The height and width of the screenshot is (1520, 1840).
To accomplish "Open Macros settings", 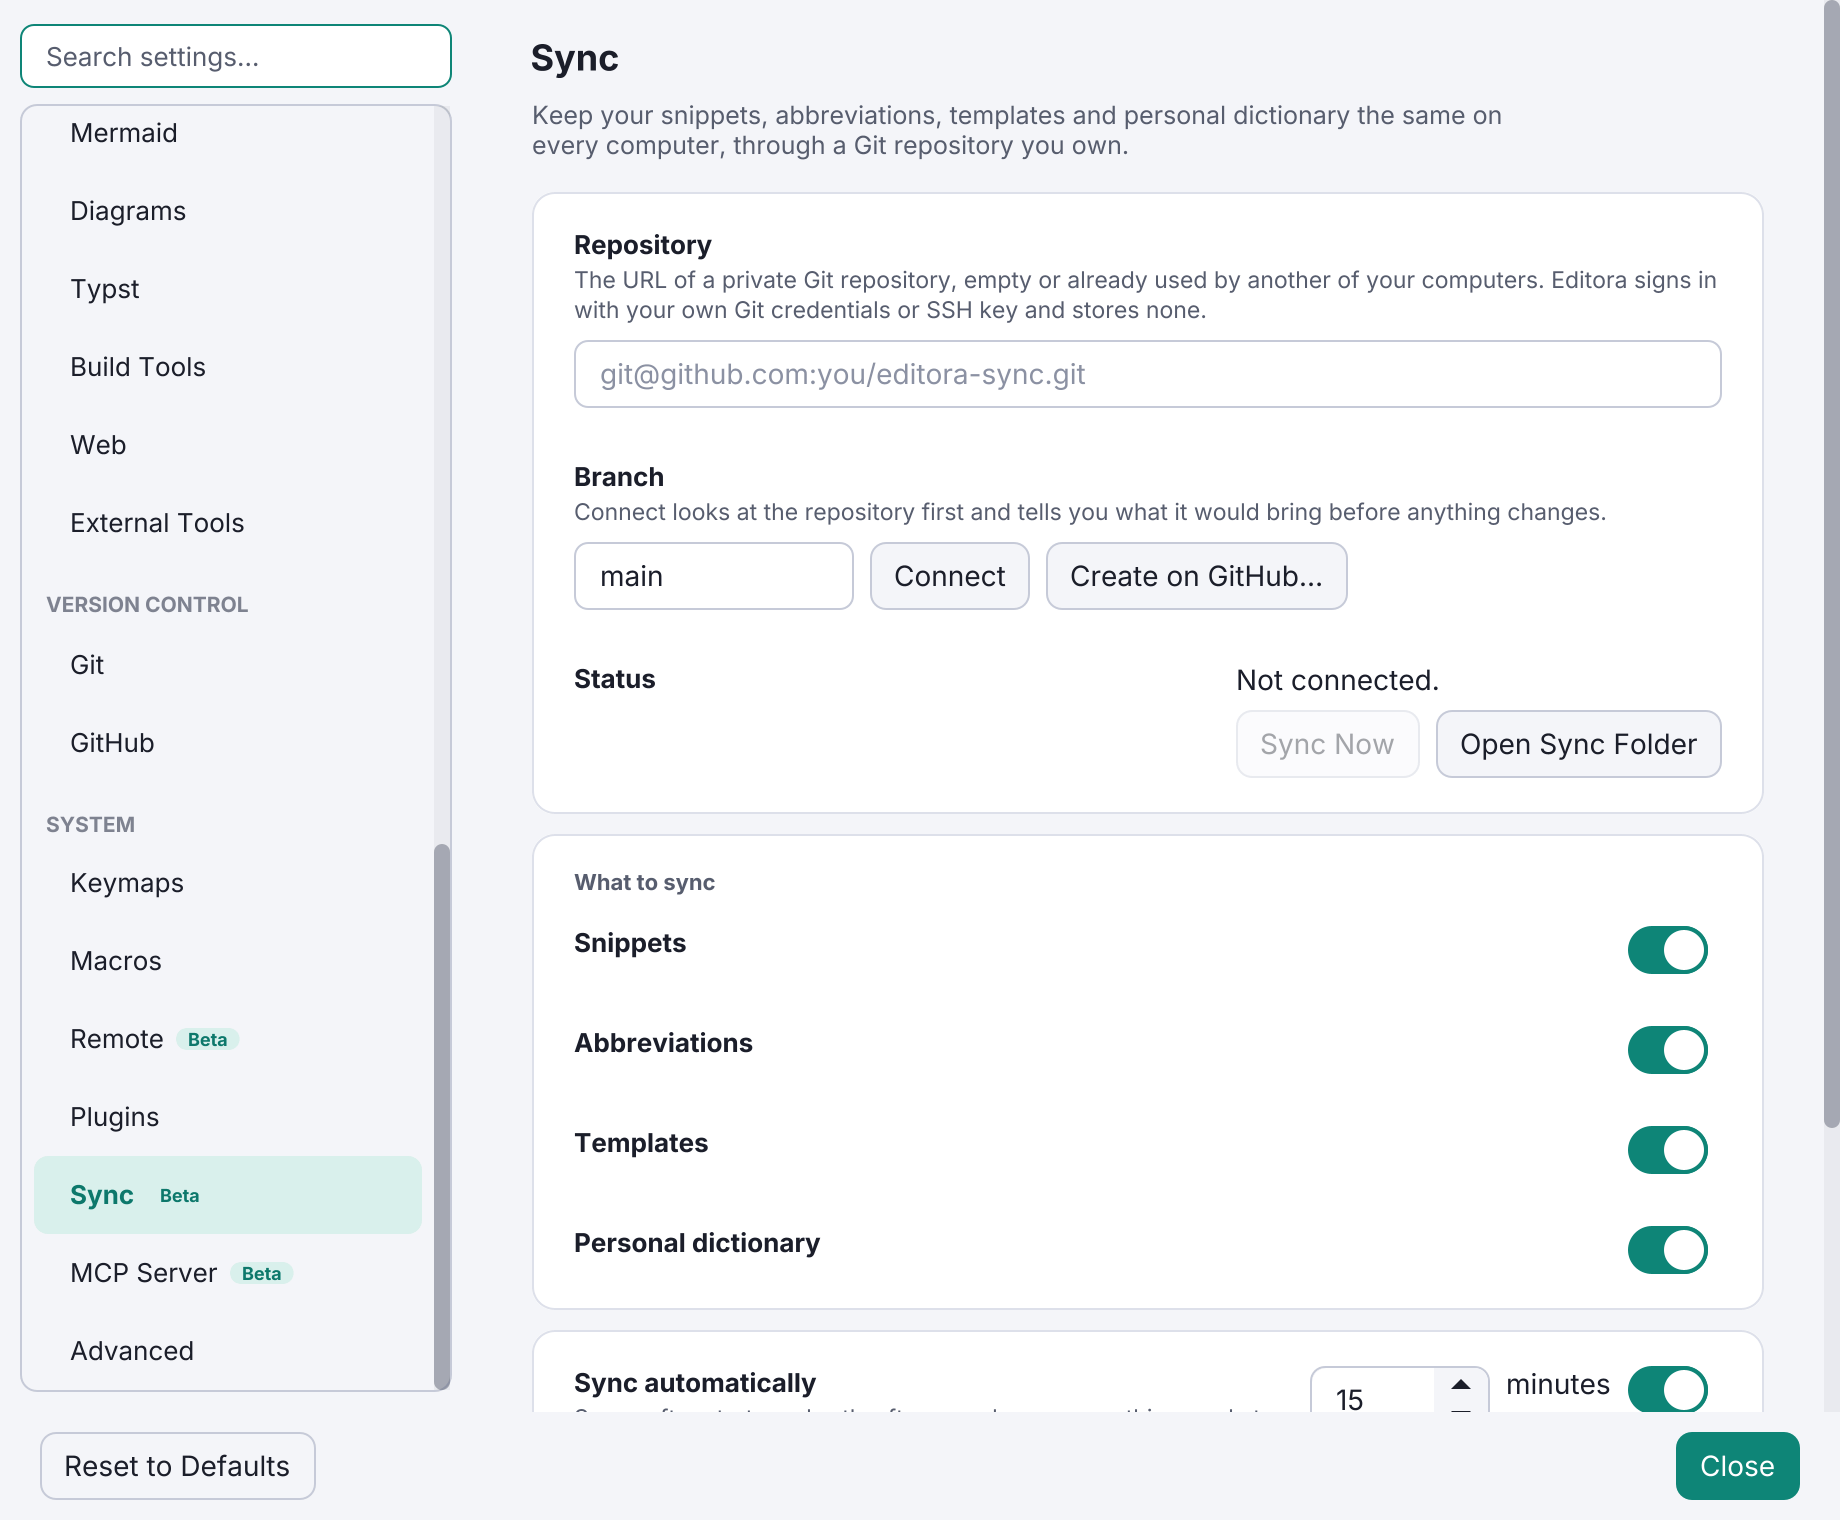I will (228, 961).
